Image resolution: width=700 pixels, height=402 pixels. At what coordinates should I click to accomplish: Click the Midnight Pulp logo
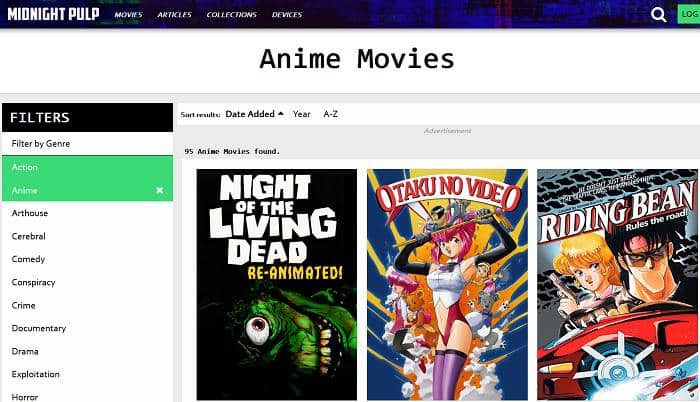tap(53, 14)
